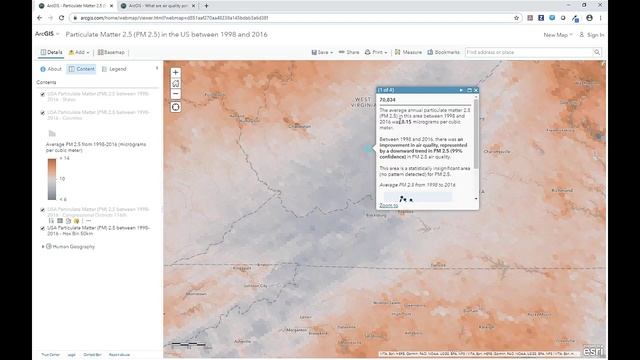This screenshot has height=360, width=640.
Task: Open the browser profile avatar
Action: pos(589,18)
